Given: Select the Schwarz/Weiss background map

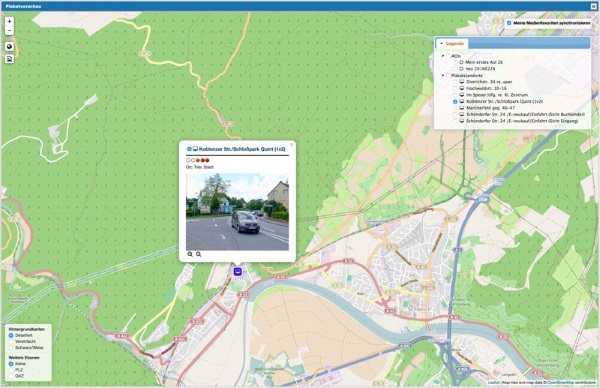Looking at the screenshot, I should pos(11,348).
